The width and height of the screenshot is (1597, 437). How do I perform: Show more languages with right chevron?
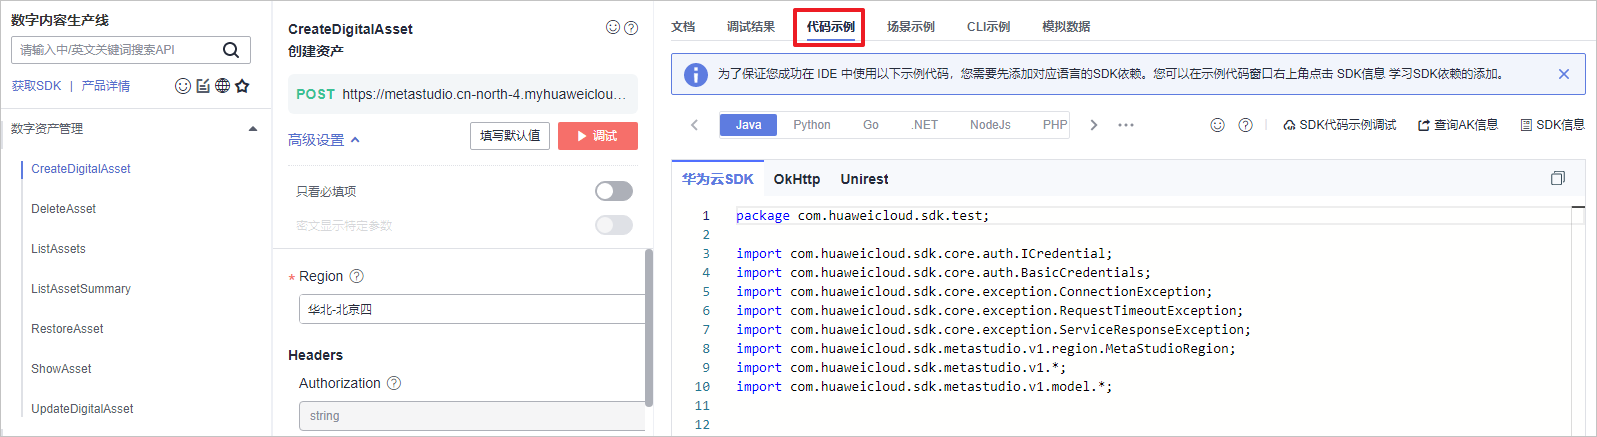point(1094,125)
